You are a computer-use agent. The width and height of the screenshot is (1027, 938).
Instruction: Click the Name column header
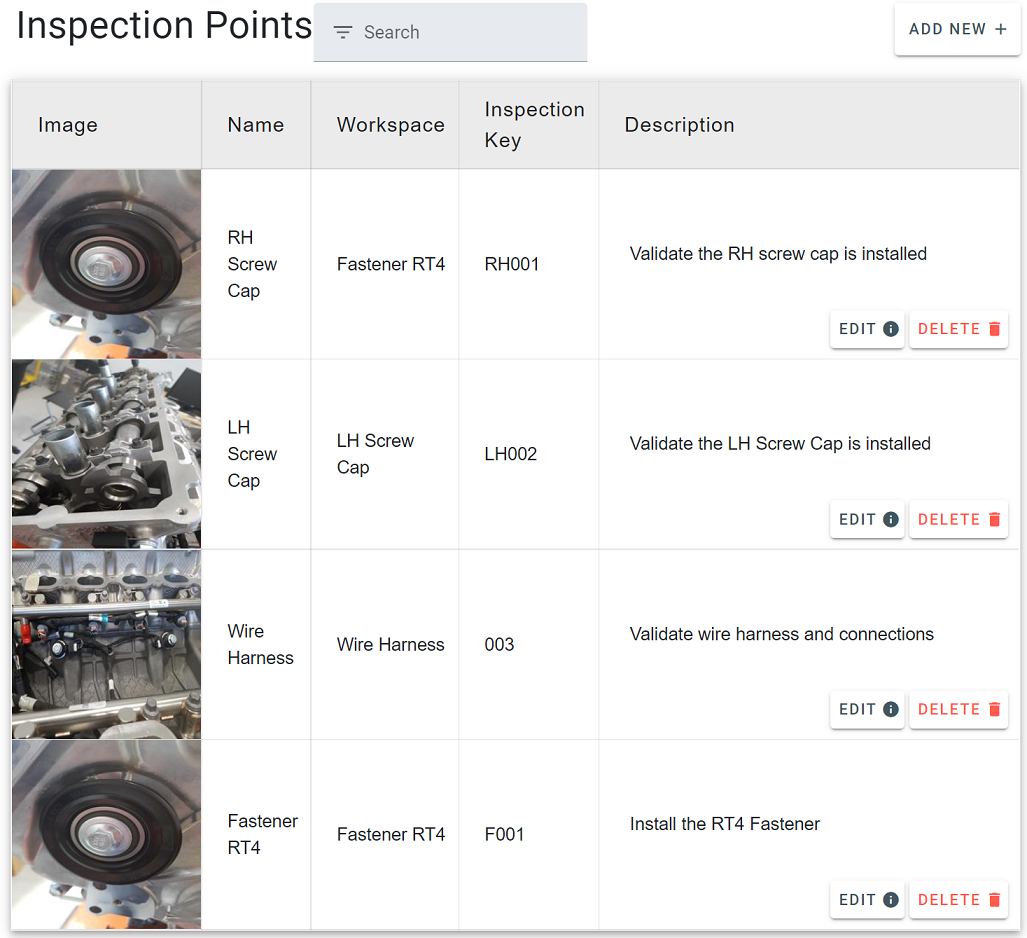coord(256,125)
